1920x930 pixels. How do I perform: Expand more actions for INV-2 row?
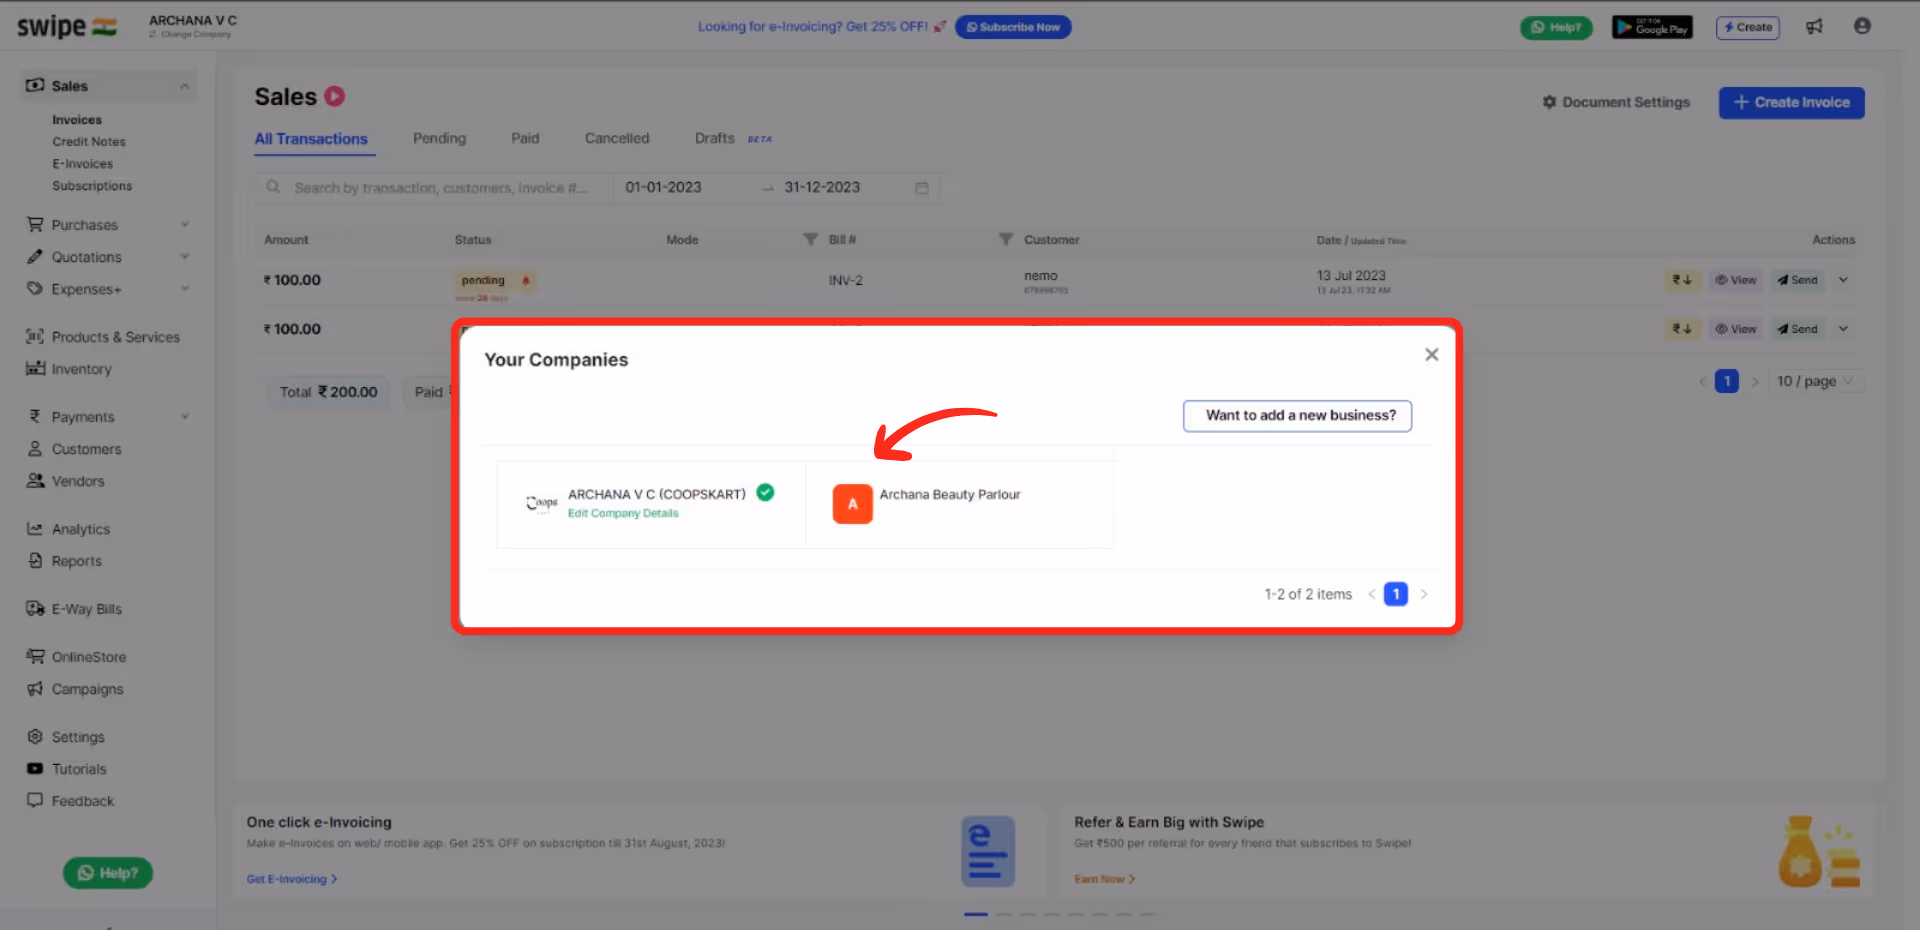pyautogui.click(x=1843, y=280)
